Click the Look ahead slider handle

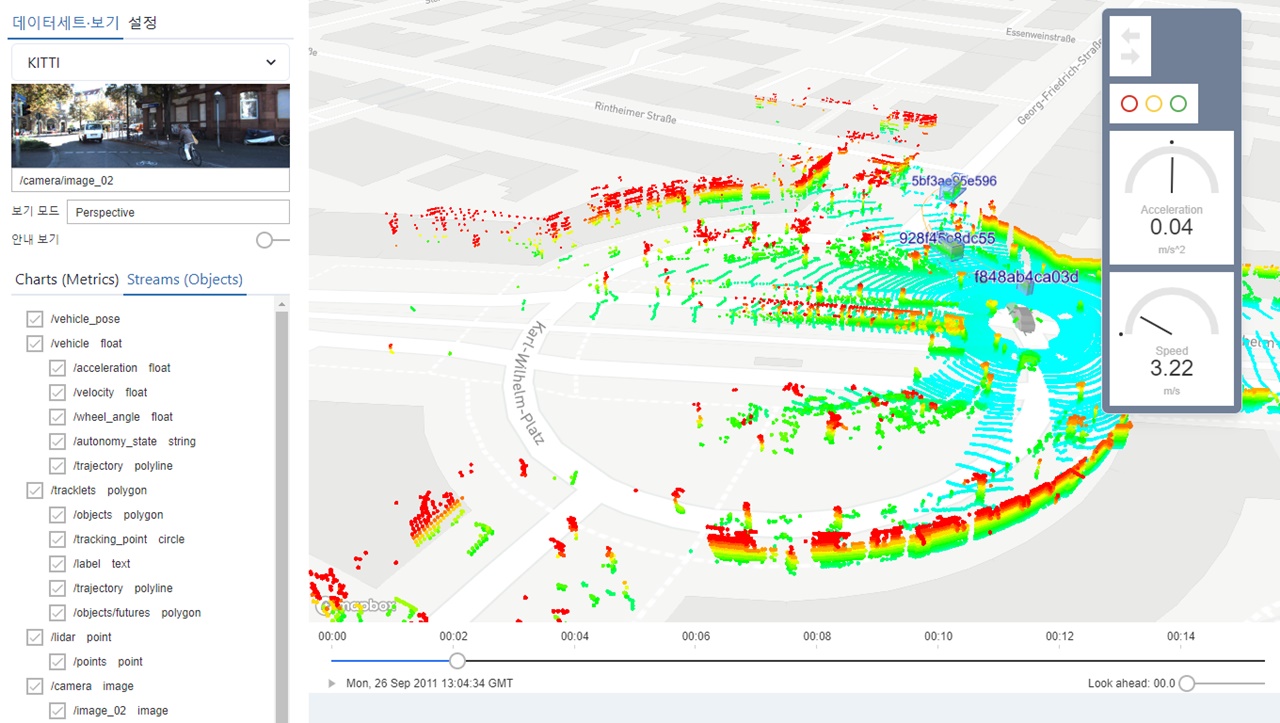[1187, 684]
